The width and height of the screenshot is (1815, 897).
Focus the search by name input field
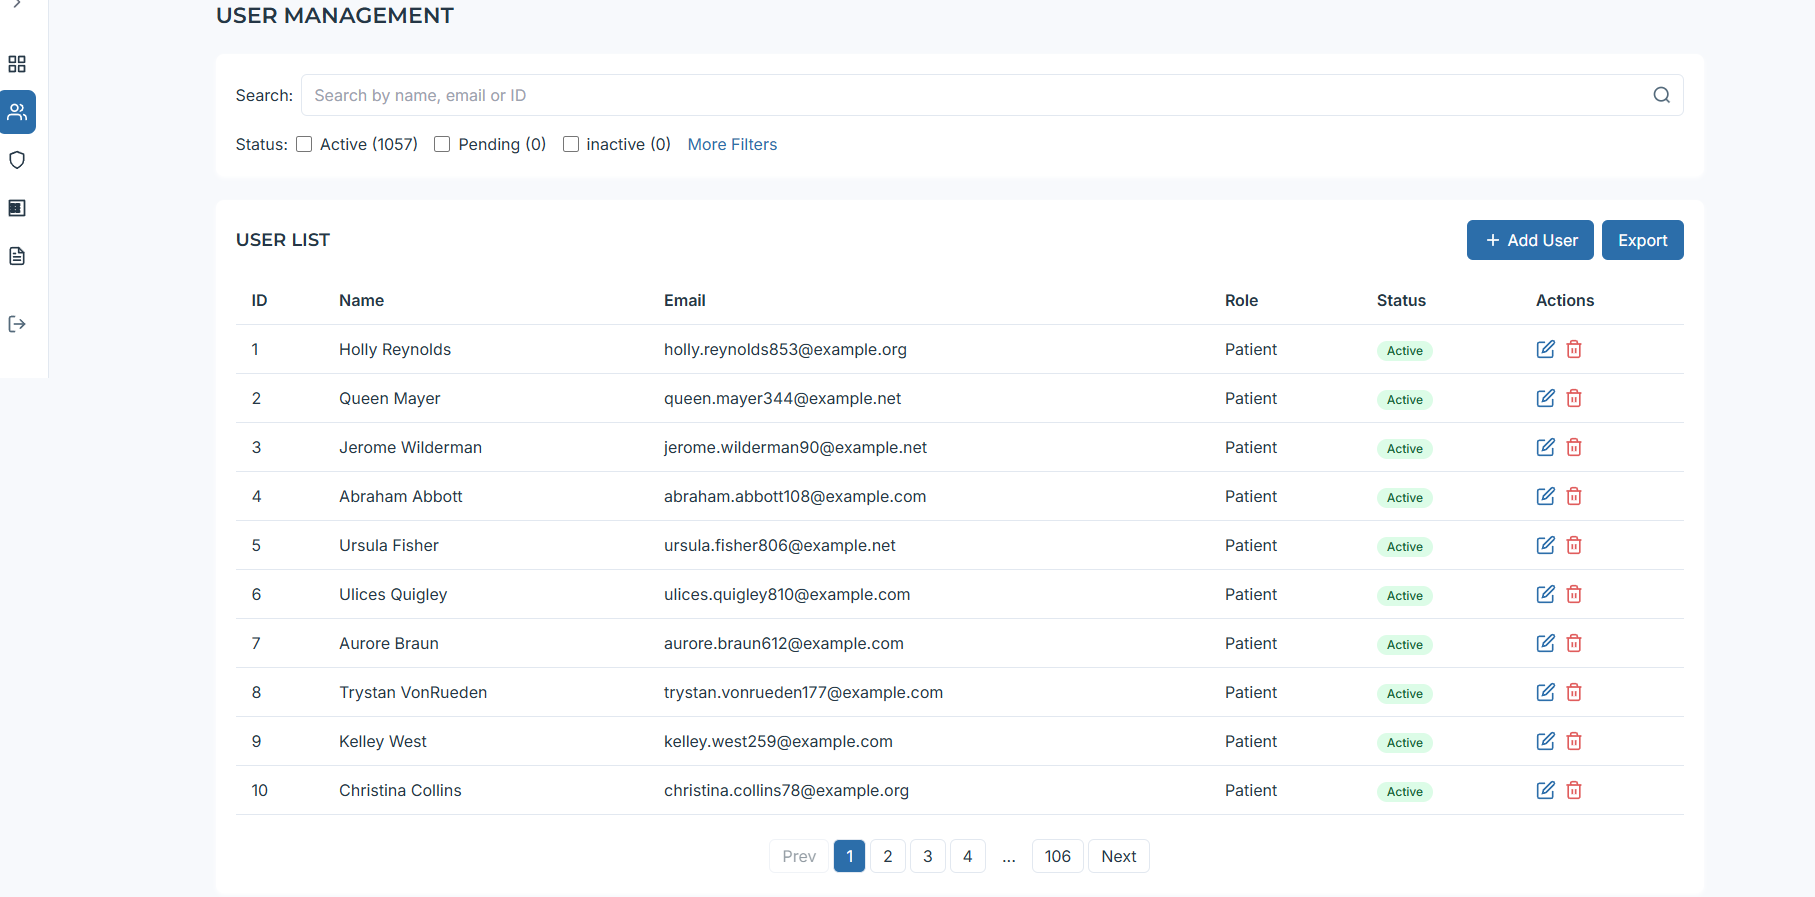(970, 95)
